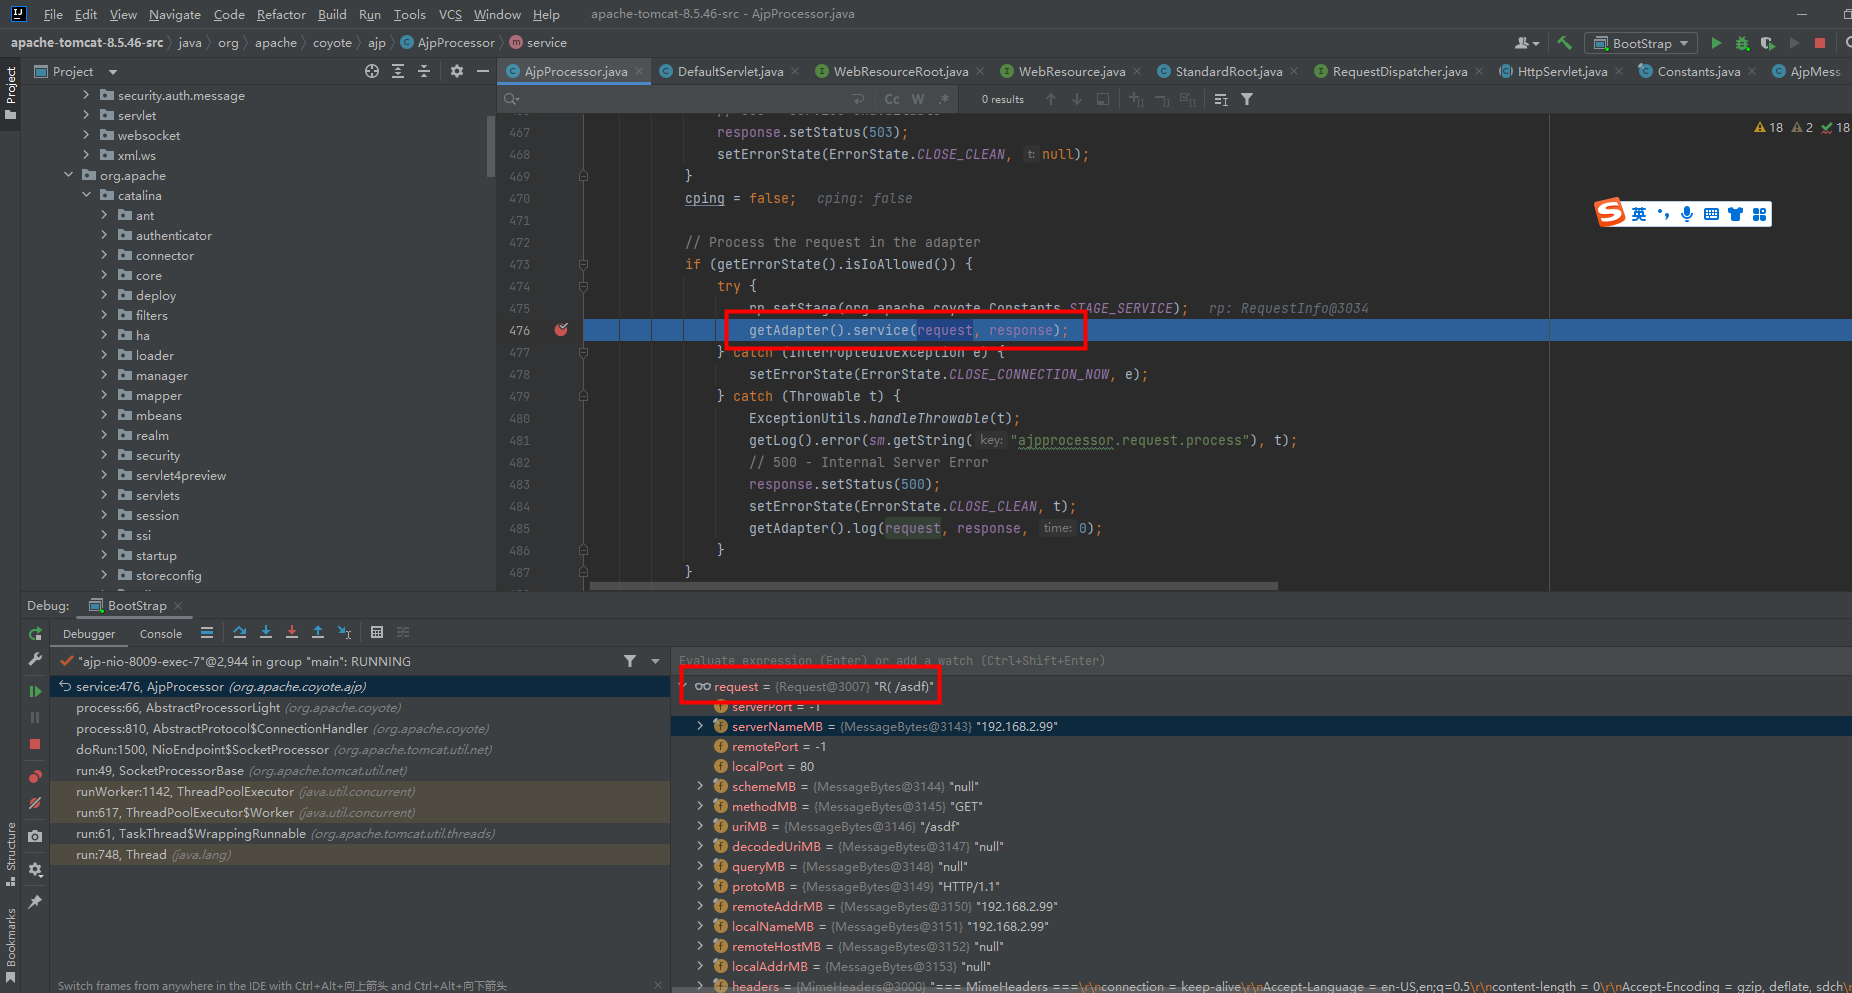The height and width of the screenshot is (993, 1852).
Task: Open Bookmarks tool window button
Action: [x=11, y=944]
